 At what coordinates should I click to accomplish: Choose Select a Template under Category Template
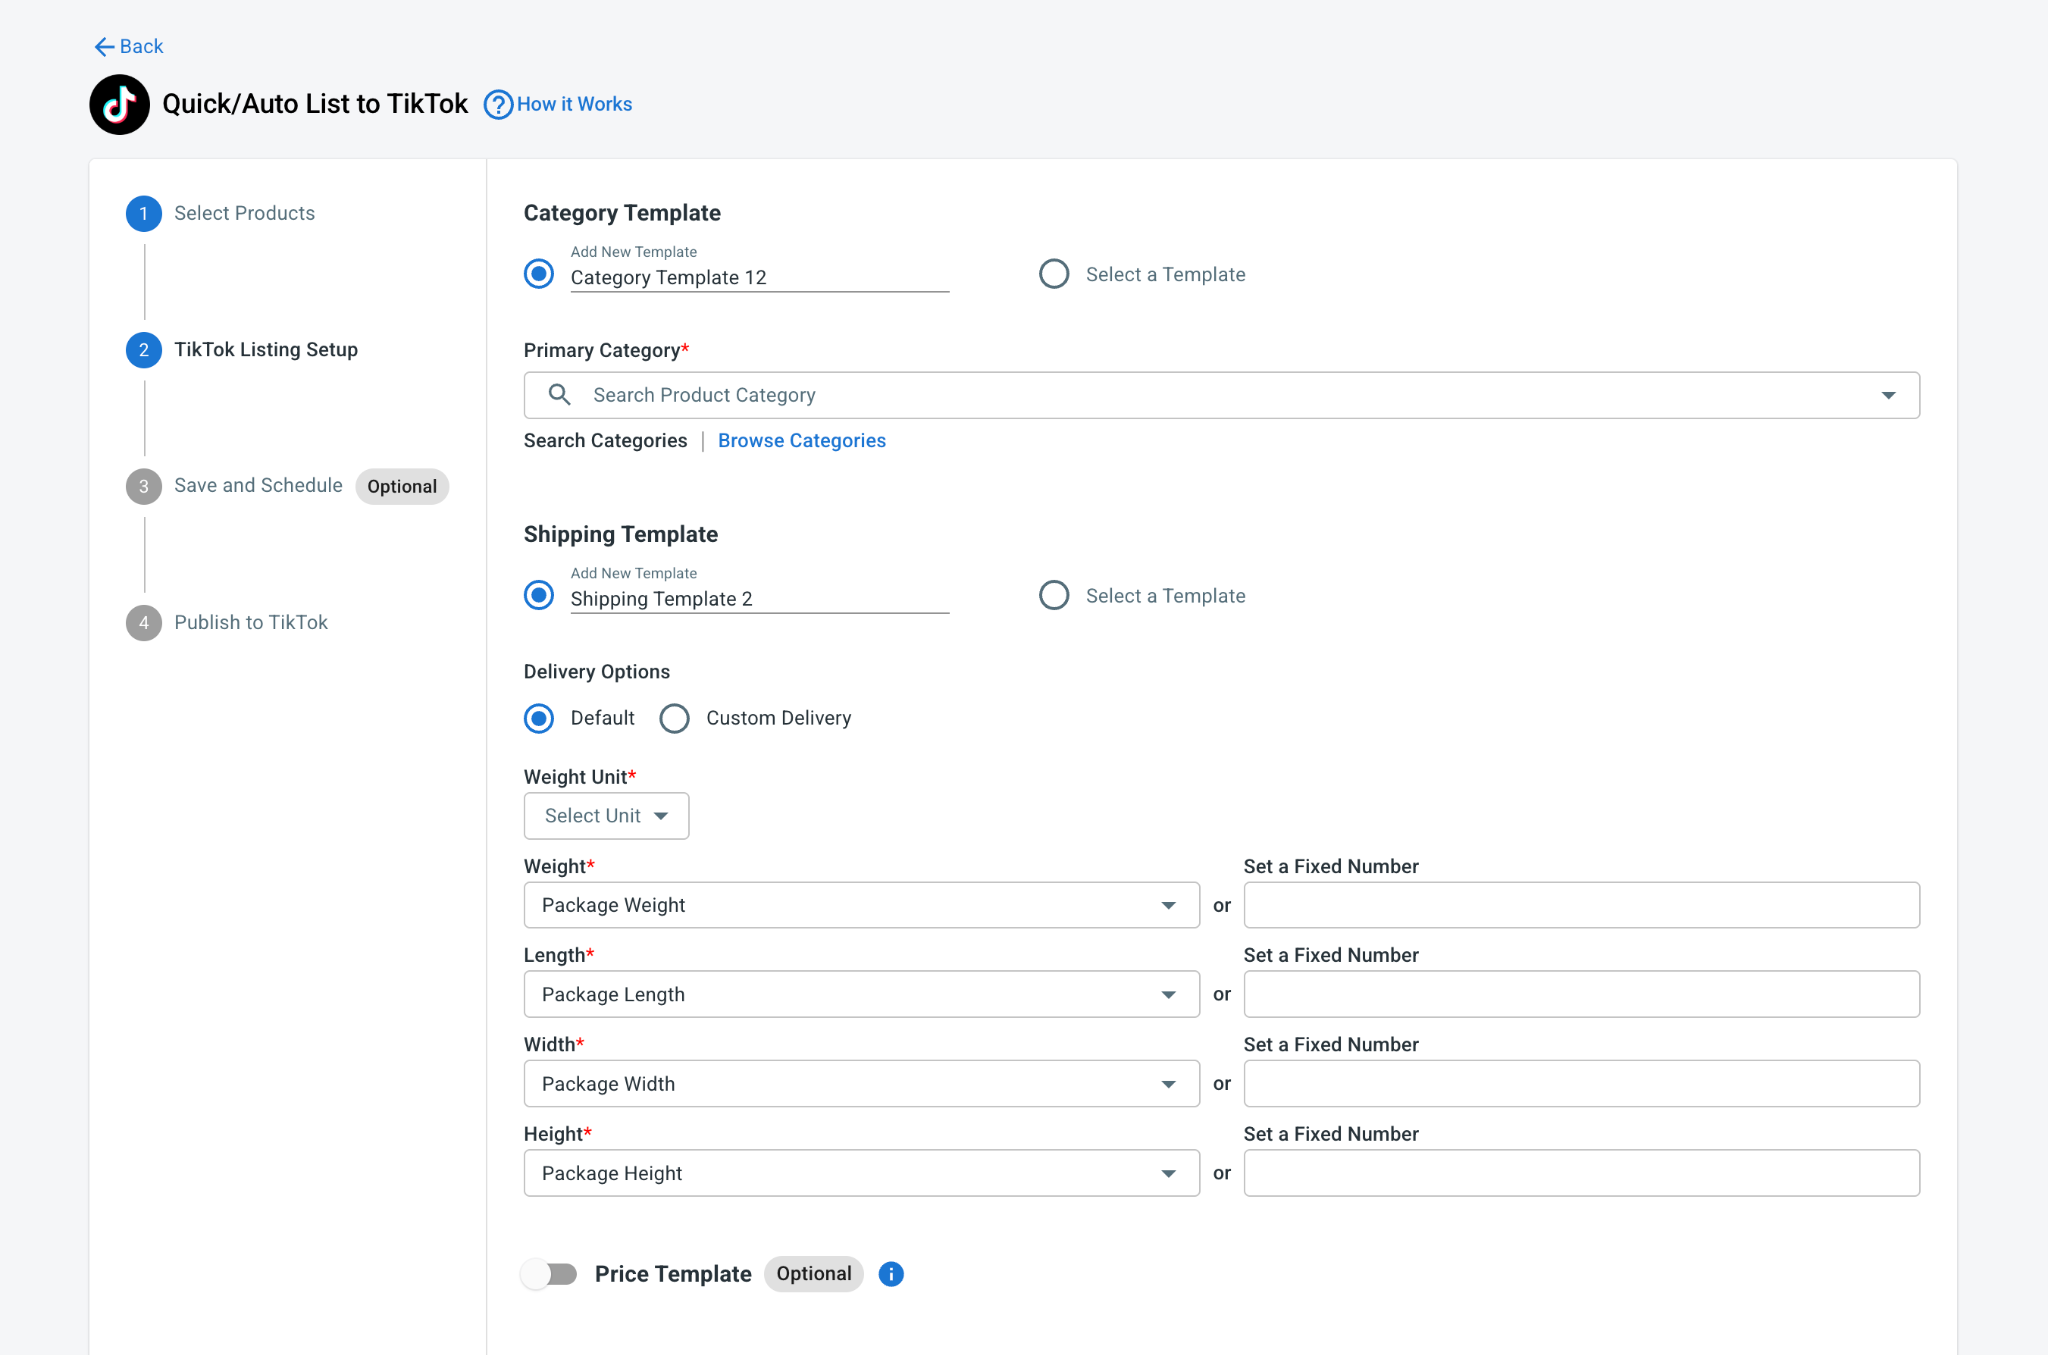click(x=1054, y=274)
